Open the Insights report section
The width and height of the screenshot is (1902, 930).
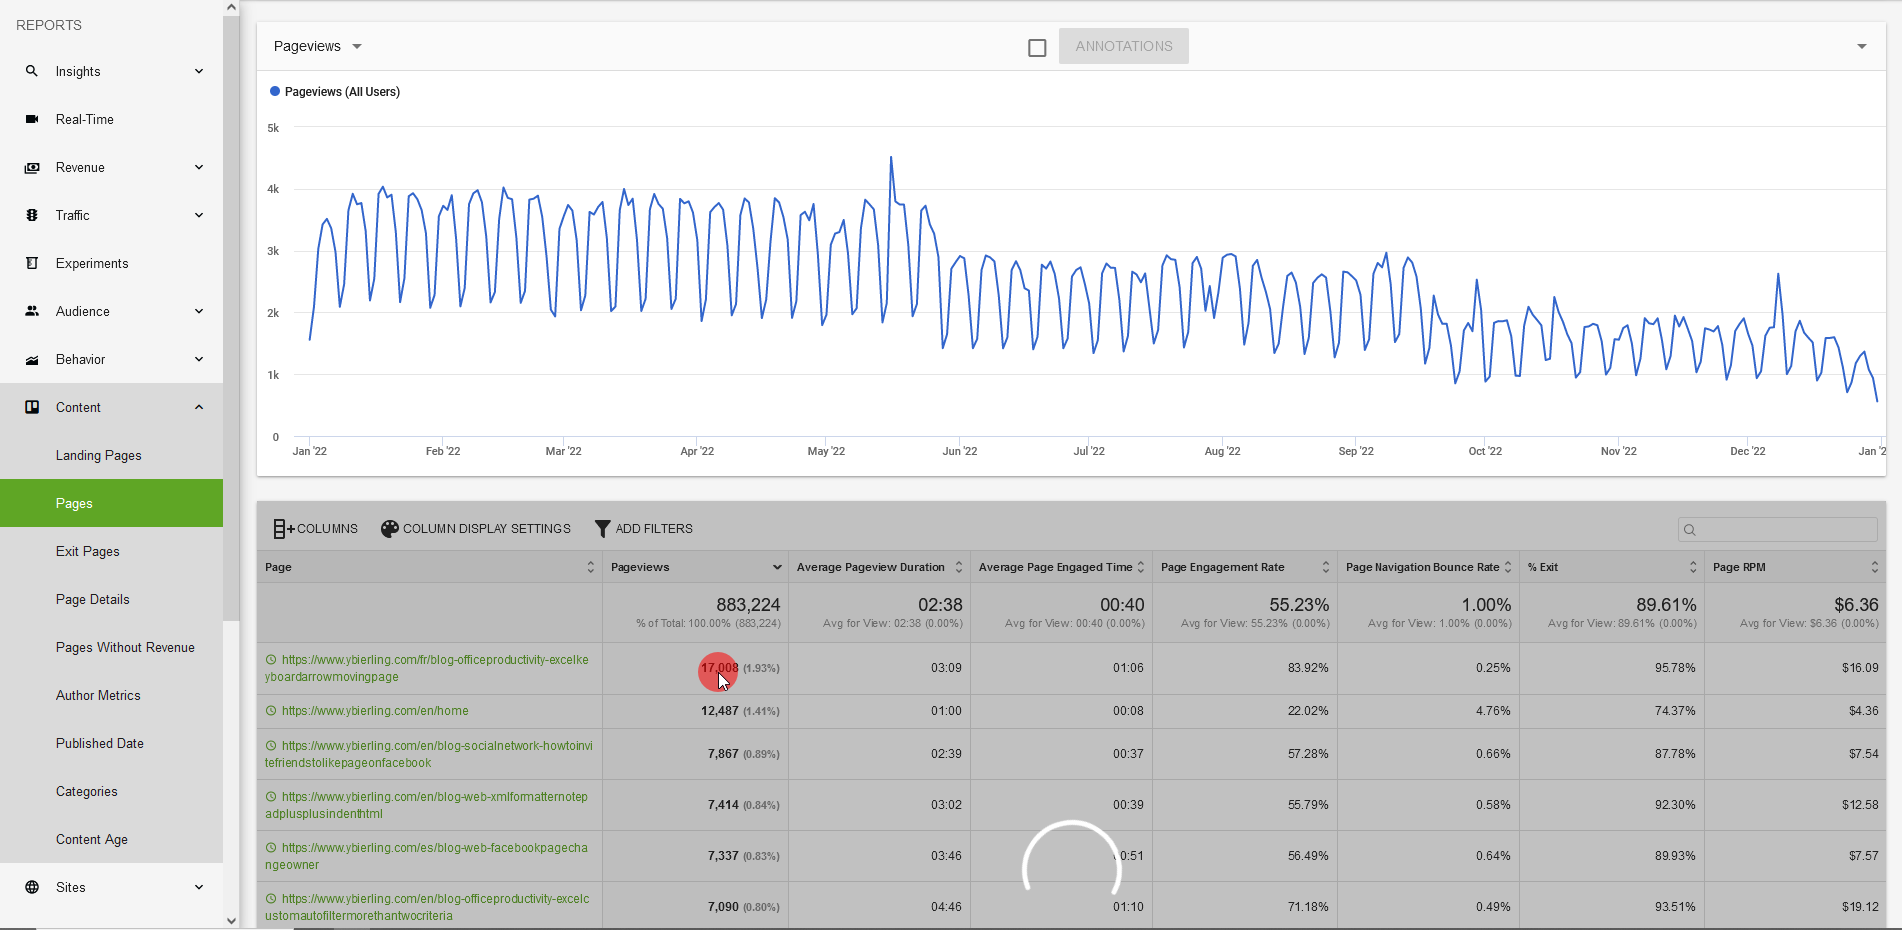click(78, 71)
